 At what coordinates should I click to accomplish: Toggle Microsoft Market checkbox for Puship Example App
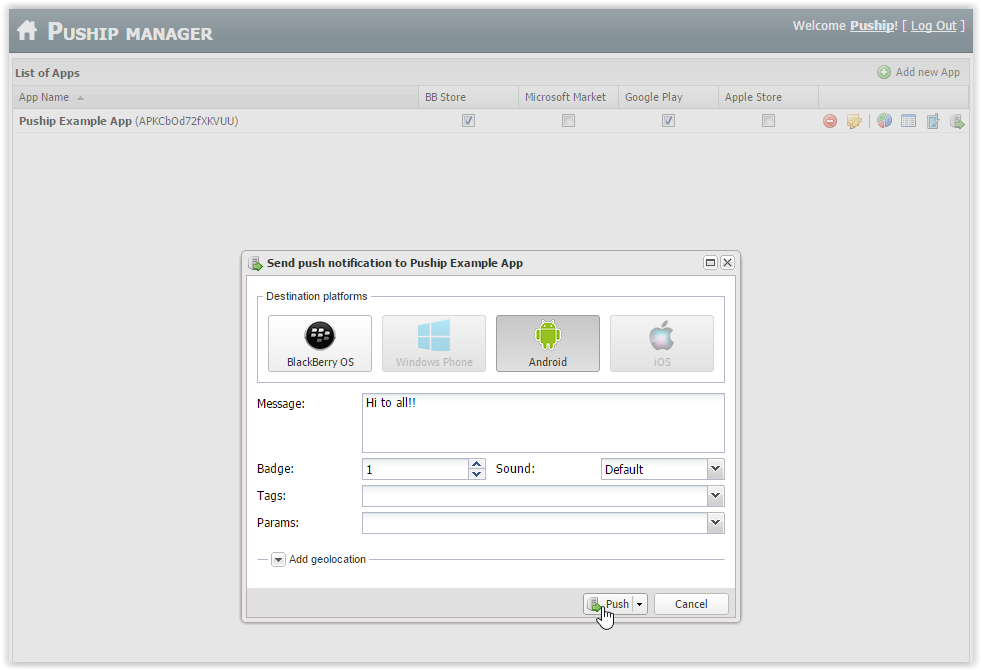tap(568, 121)
